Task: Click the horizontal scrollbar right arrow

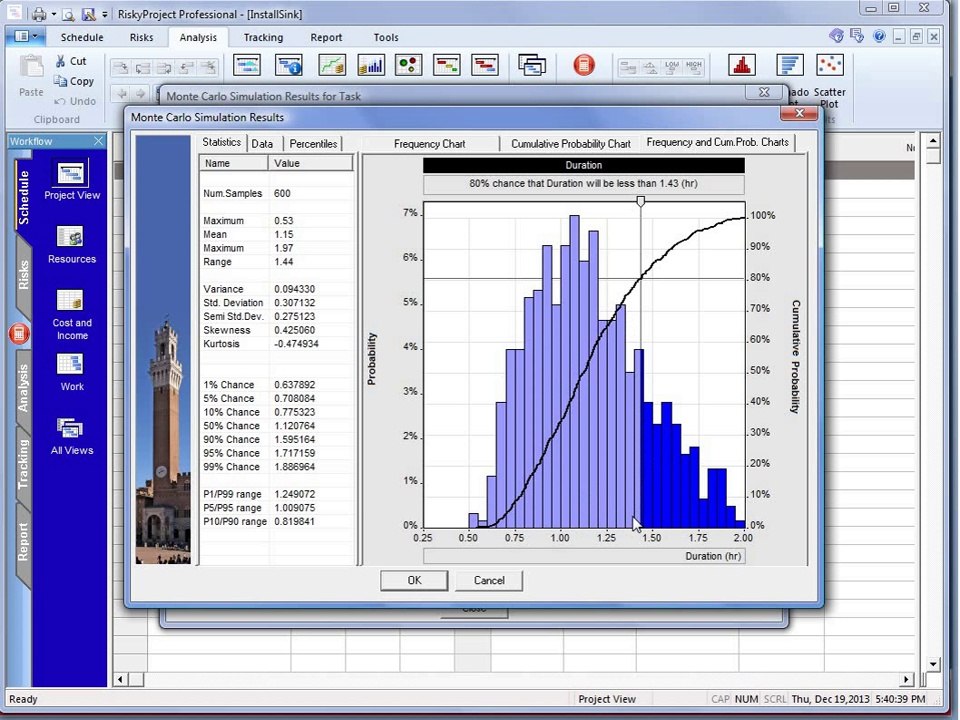Action: click(x=906, y=679)
